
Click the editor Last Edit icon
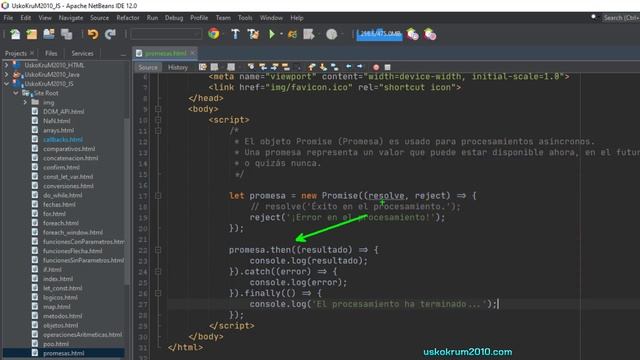pos(202,67)
